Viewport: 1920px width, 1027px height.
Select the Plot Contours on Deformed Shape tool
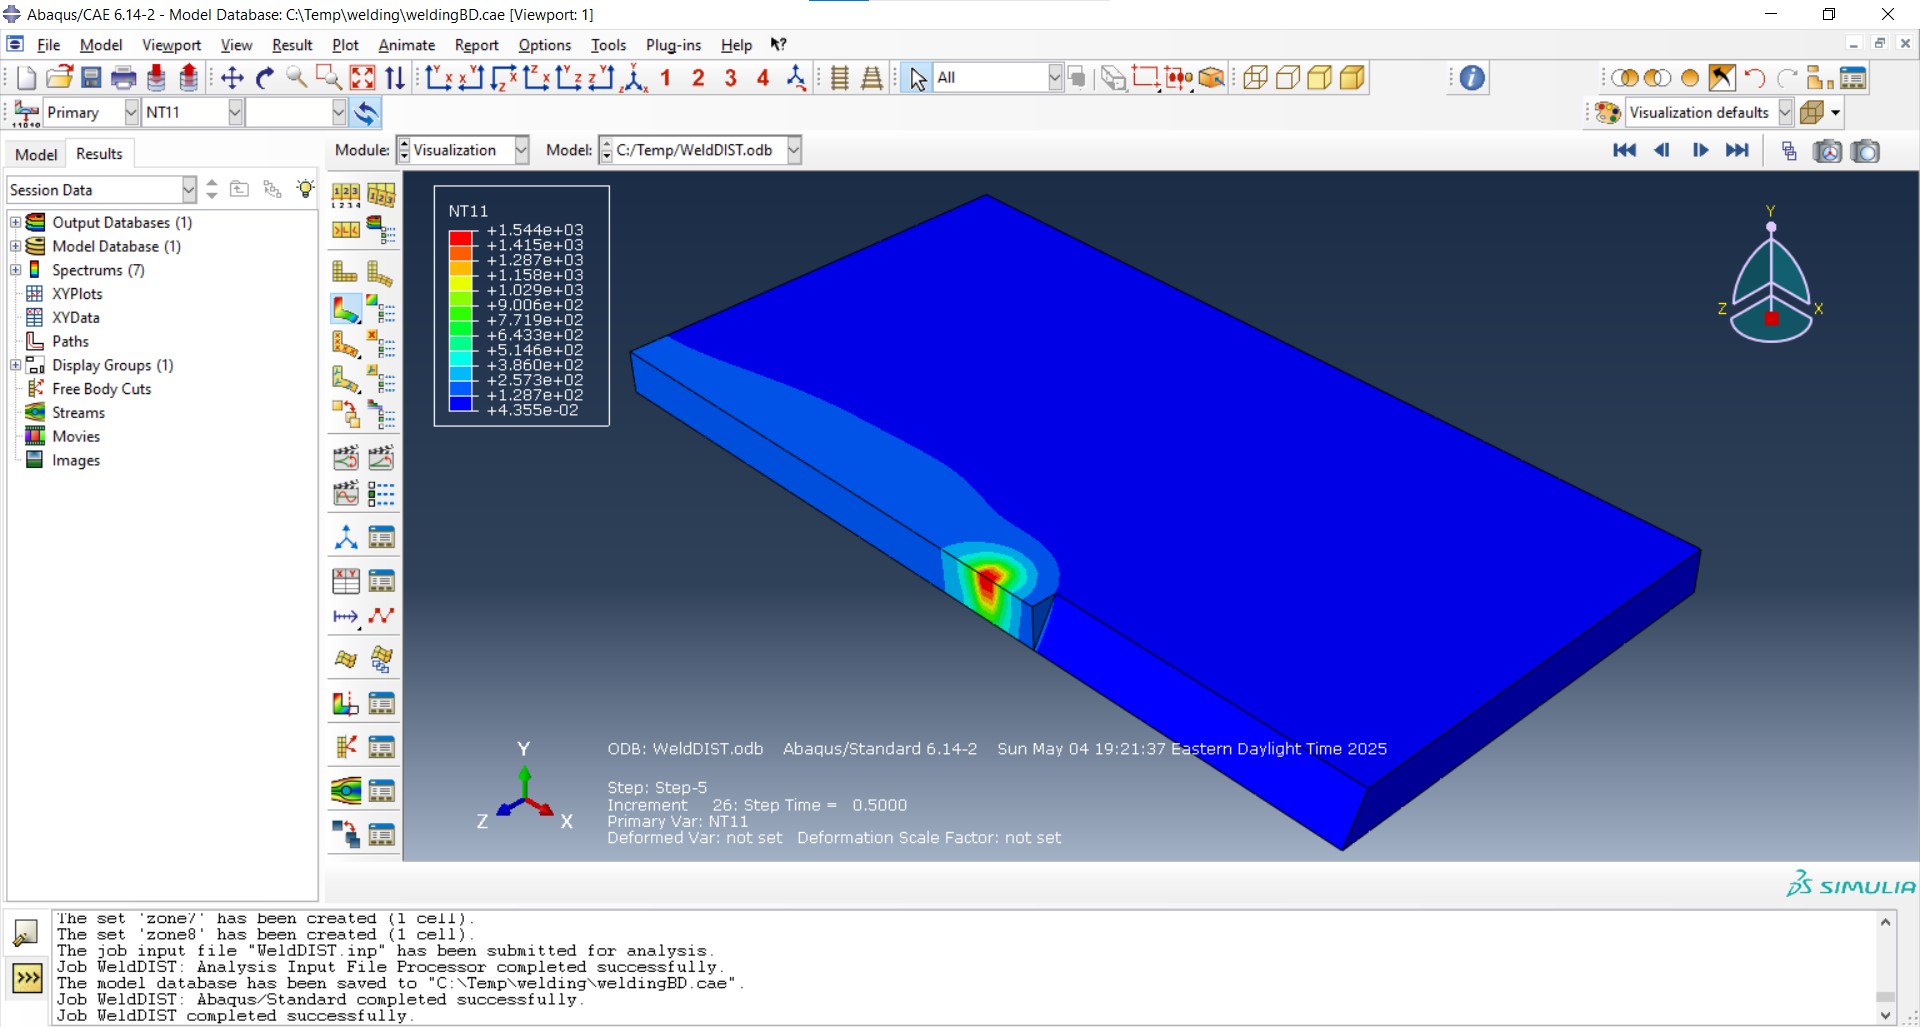click(x=345, y=307)
